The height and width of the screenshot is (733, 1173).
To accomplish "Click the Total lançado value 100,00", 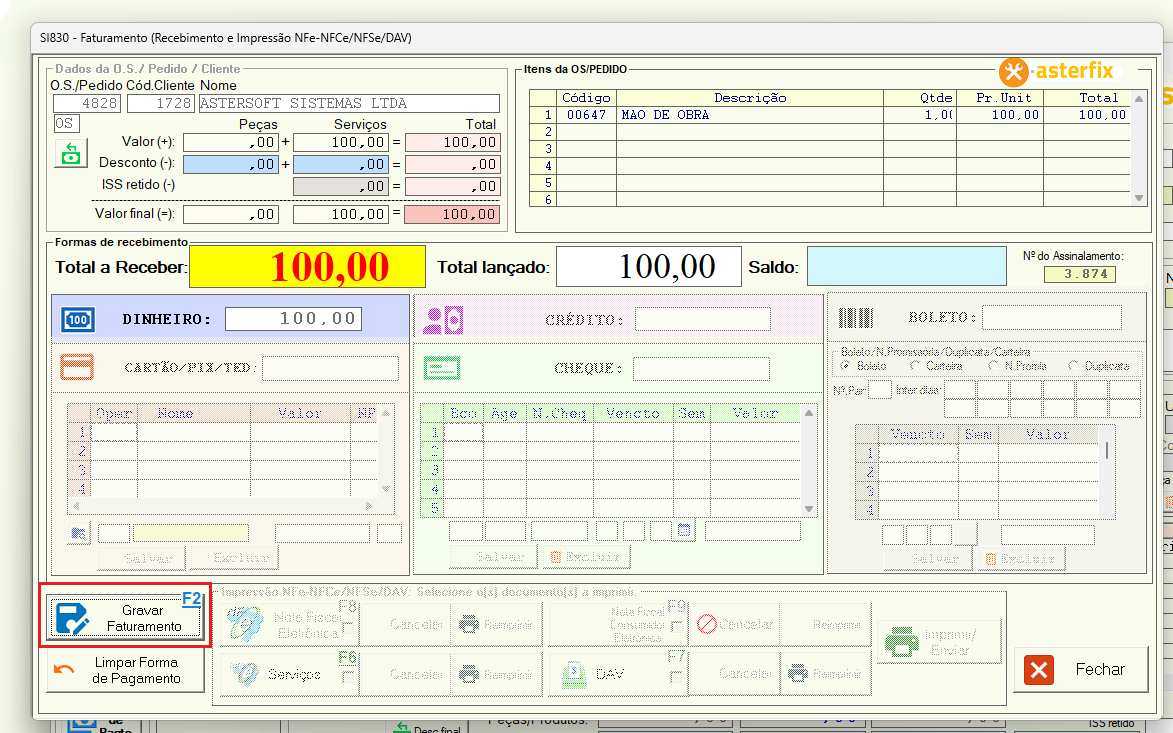I will (649, 266).
